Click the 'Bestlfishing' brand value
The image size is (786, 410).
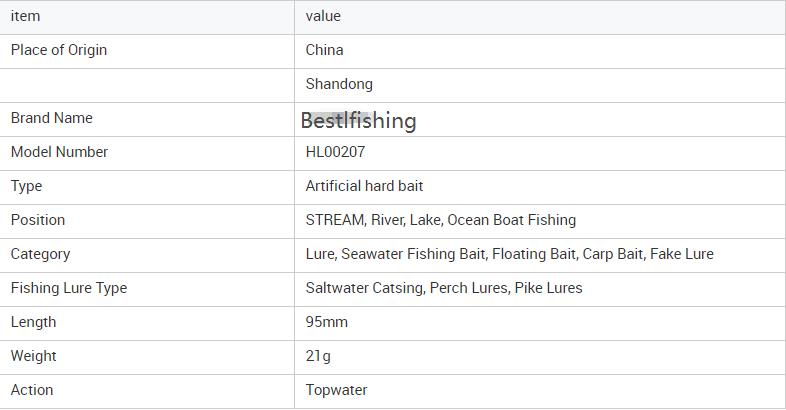pos(358,121)
